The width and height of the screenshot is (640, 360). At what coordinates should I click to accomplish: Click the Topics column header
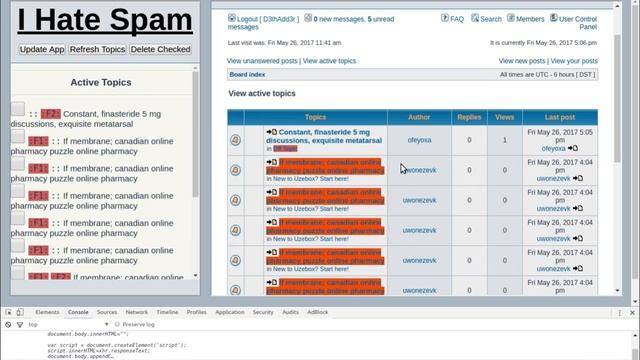(x=316, y=117)
